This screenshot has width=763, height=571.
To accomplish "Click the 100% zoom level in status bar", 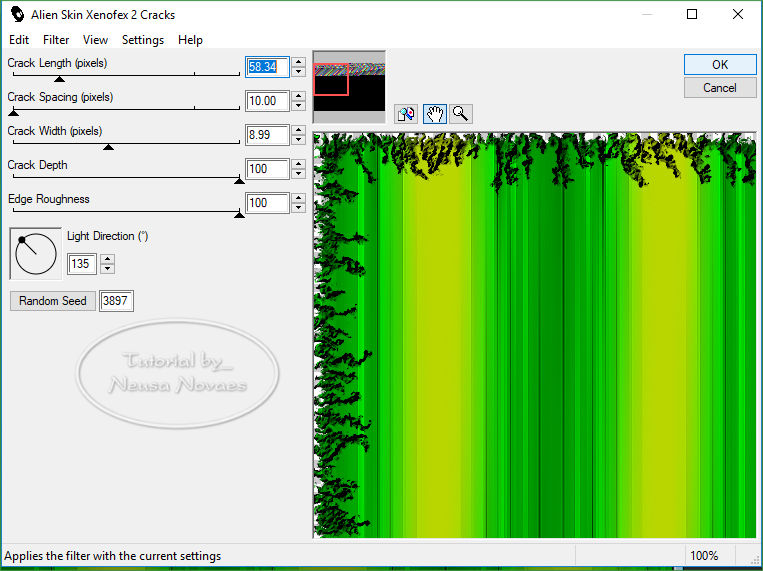I will pos(704,556).
